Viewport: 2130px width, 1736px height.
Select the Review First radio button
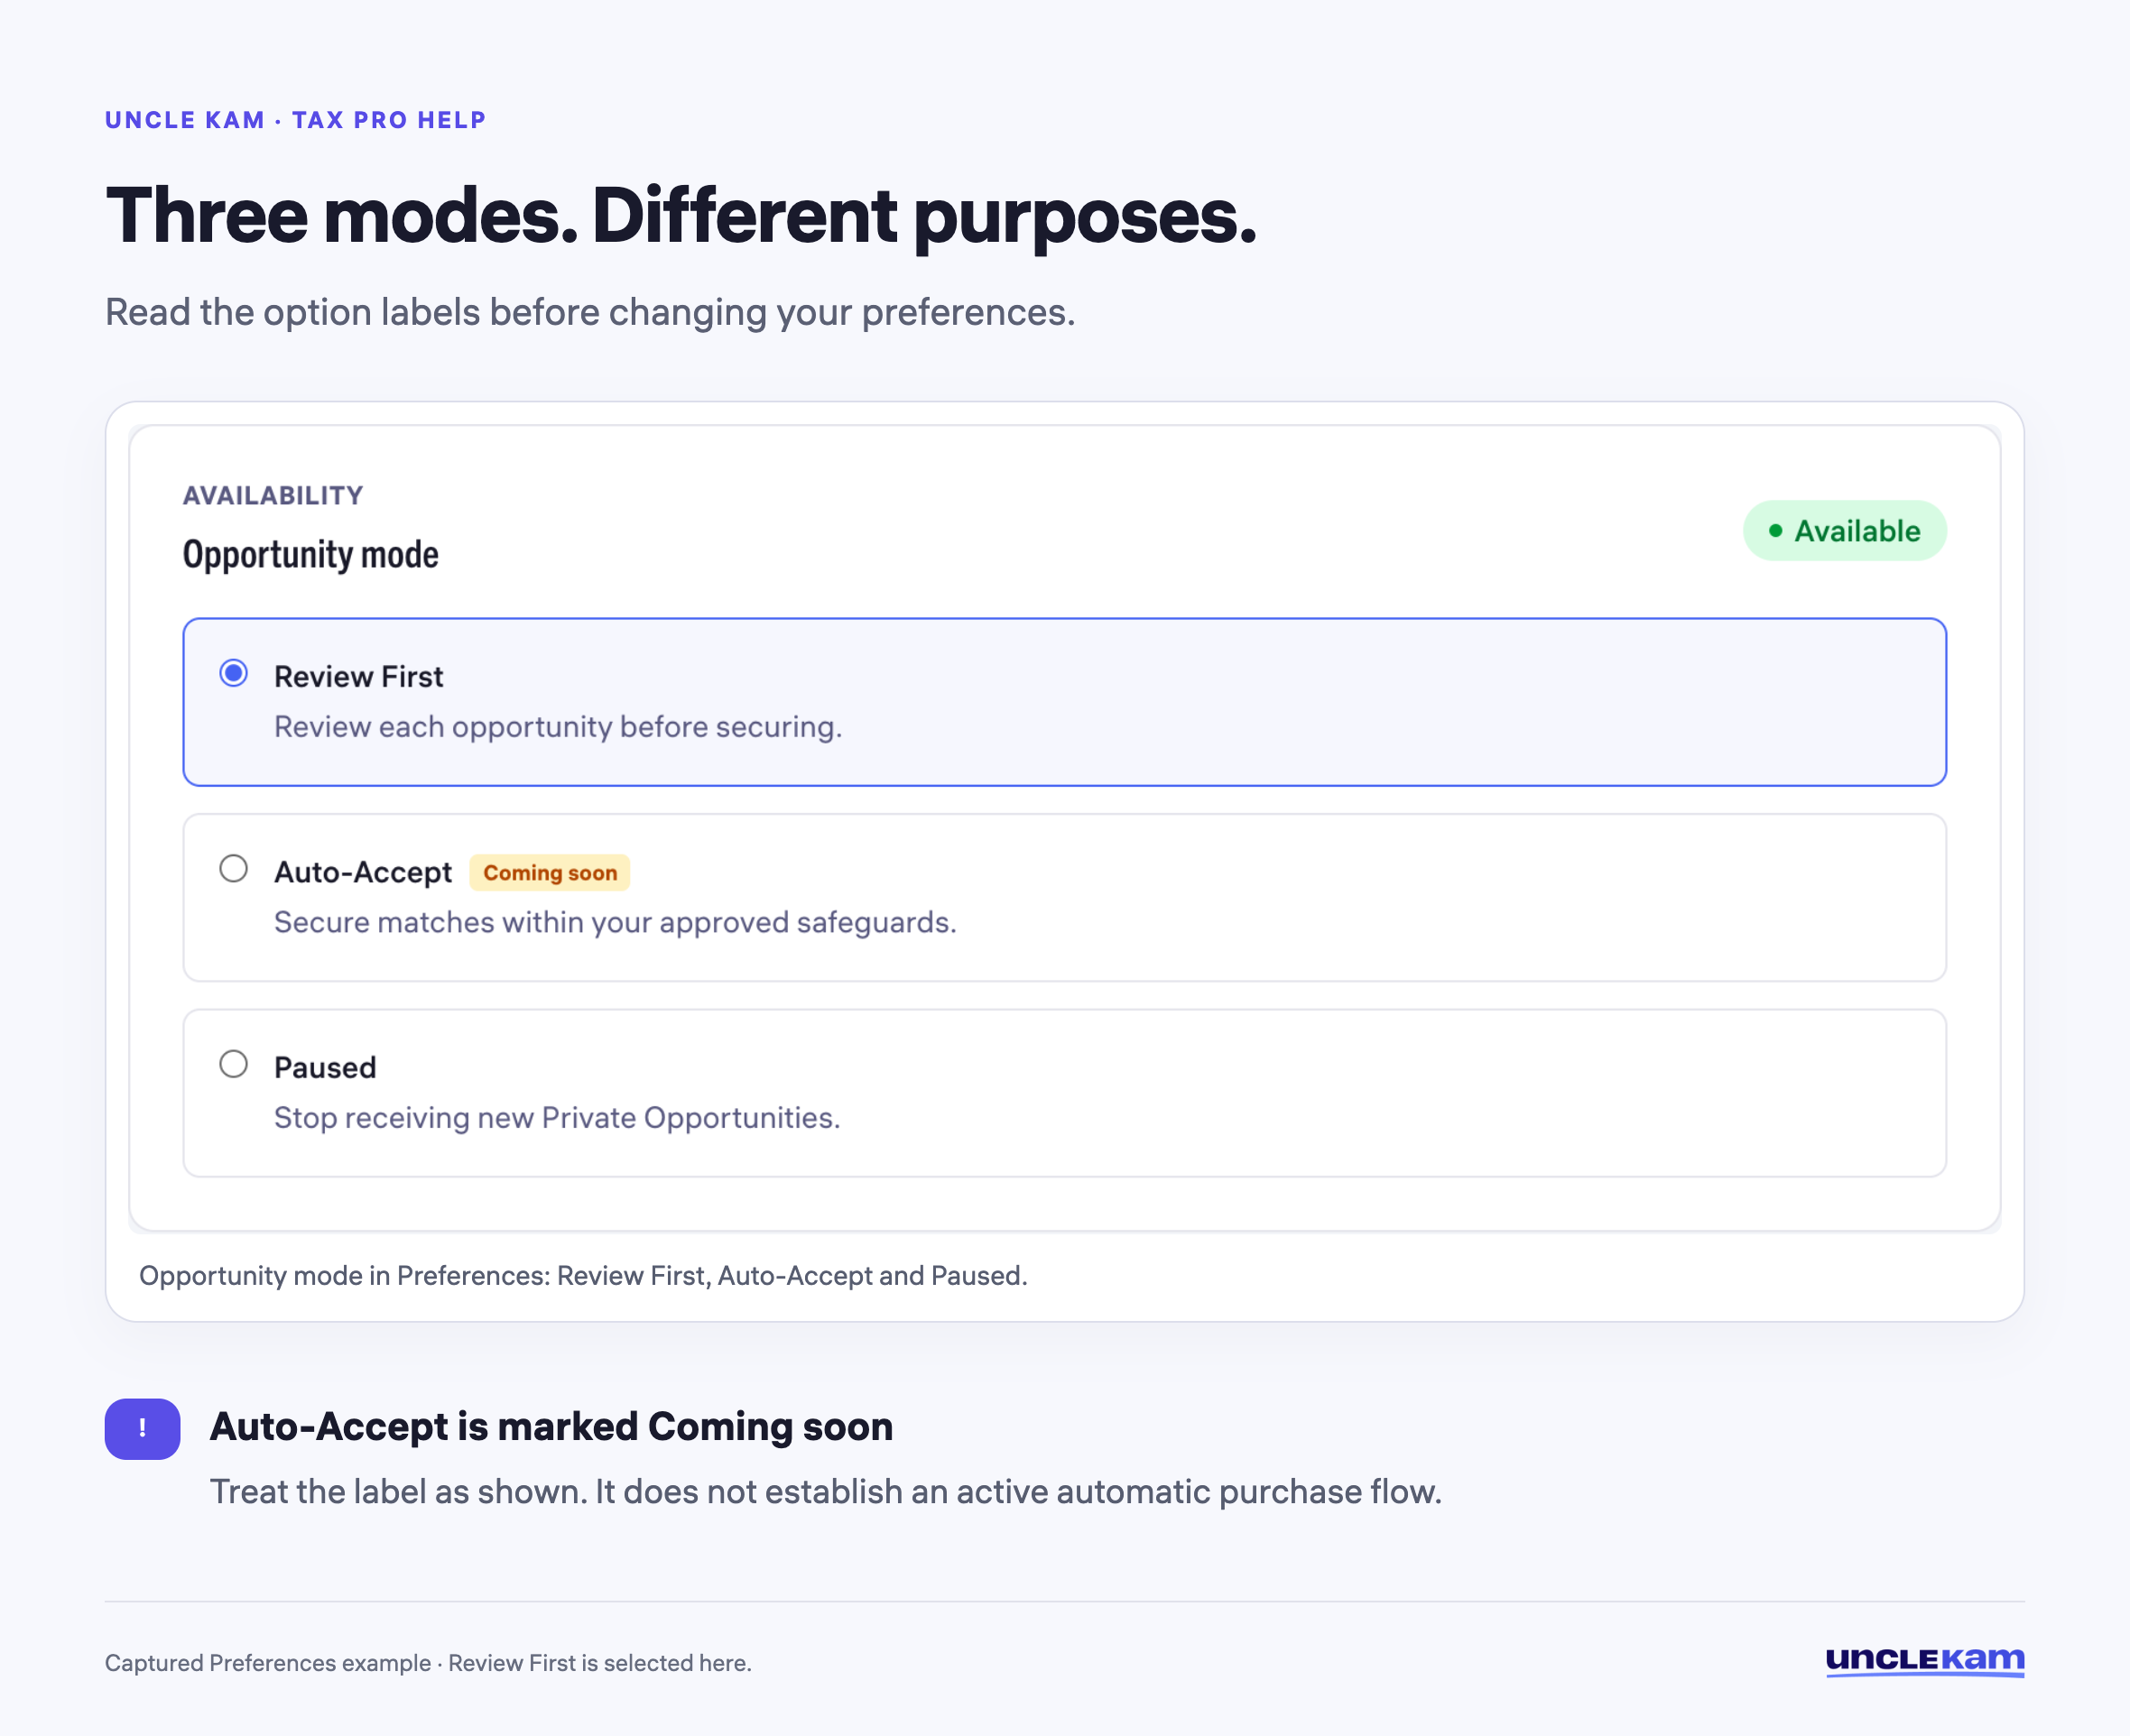tap(233, 673)
